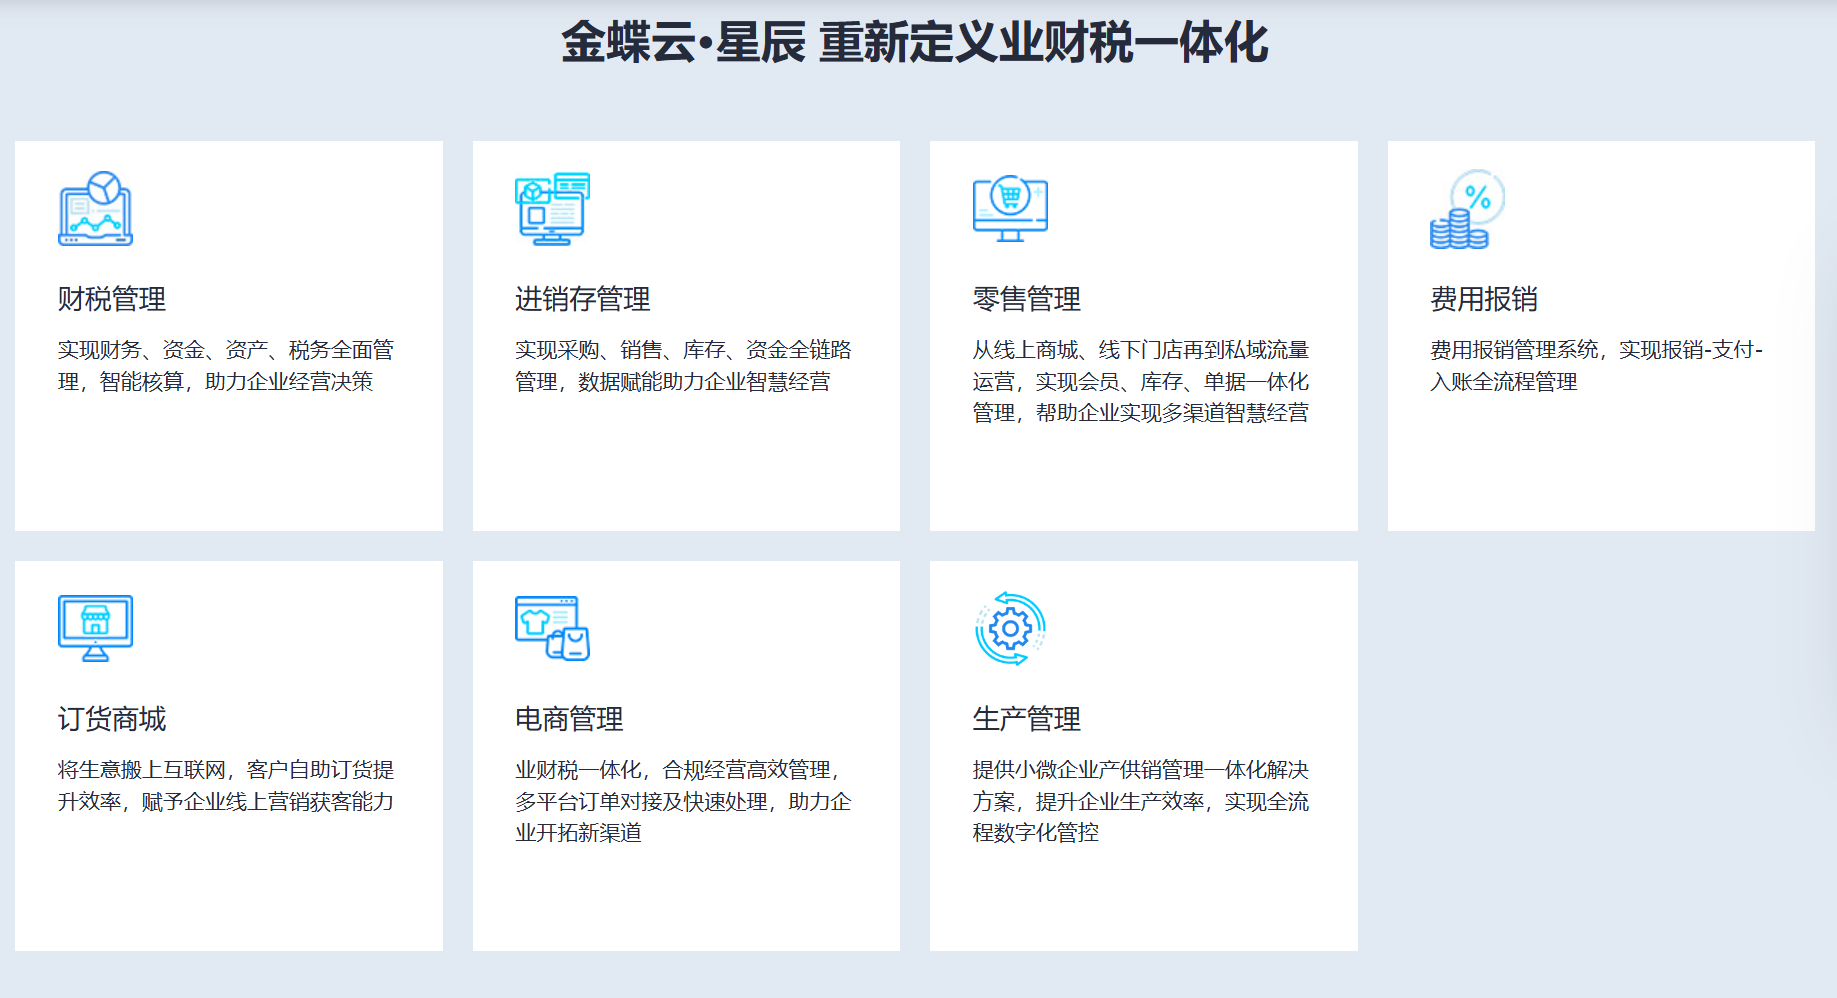Click the 费用报销 coins percent icon

tap(1467, 208)
